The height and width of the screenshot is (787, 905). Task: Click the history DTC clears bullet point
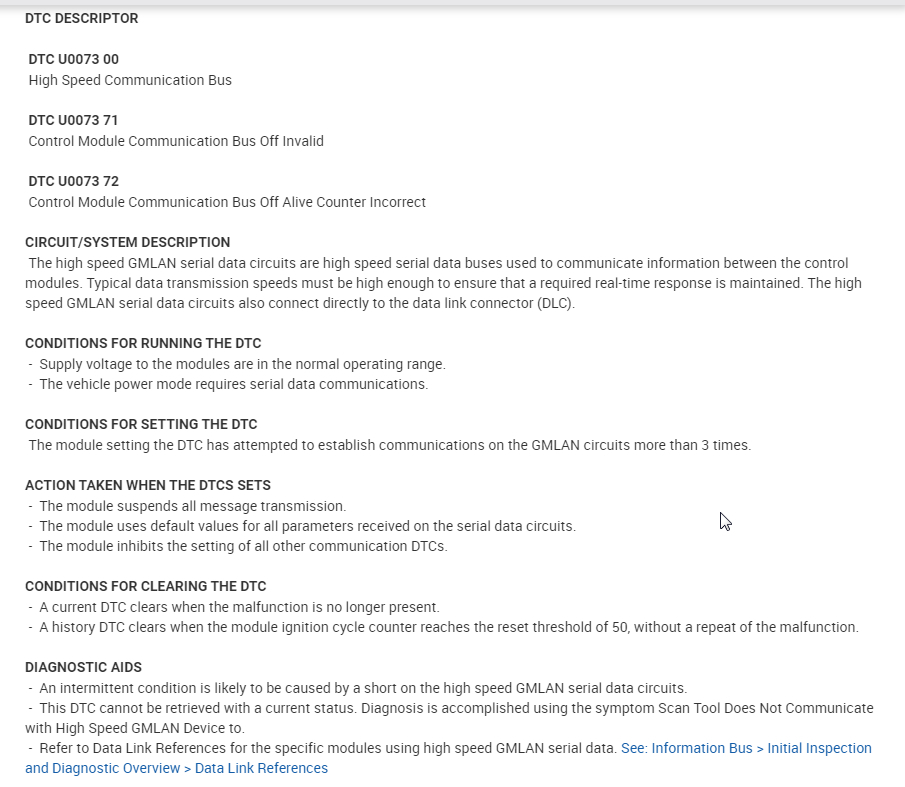(x=448, y=627)
